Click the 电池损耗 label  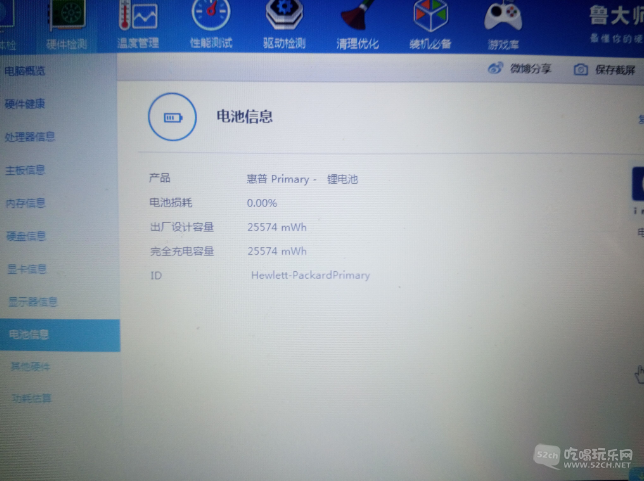pyautogui.click(x=170, y=203)
